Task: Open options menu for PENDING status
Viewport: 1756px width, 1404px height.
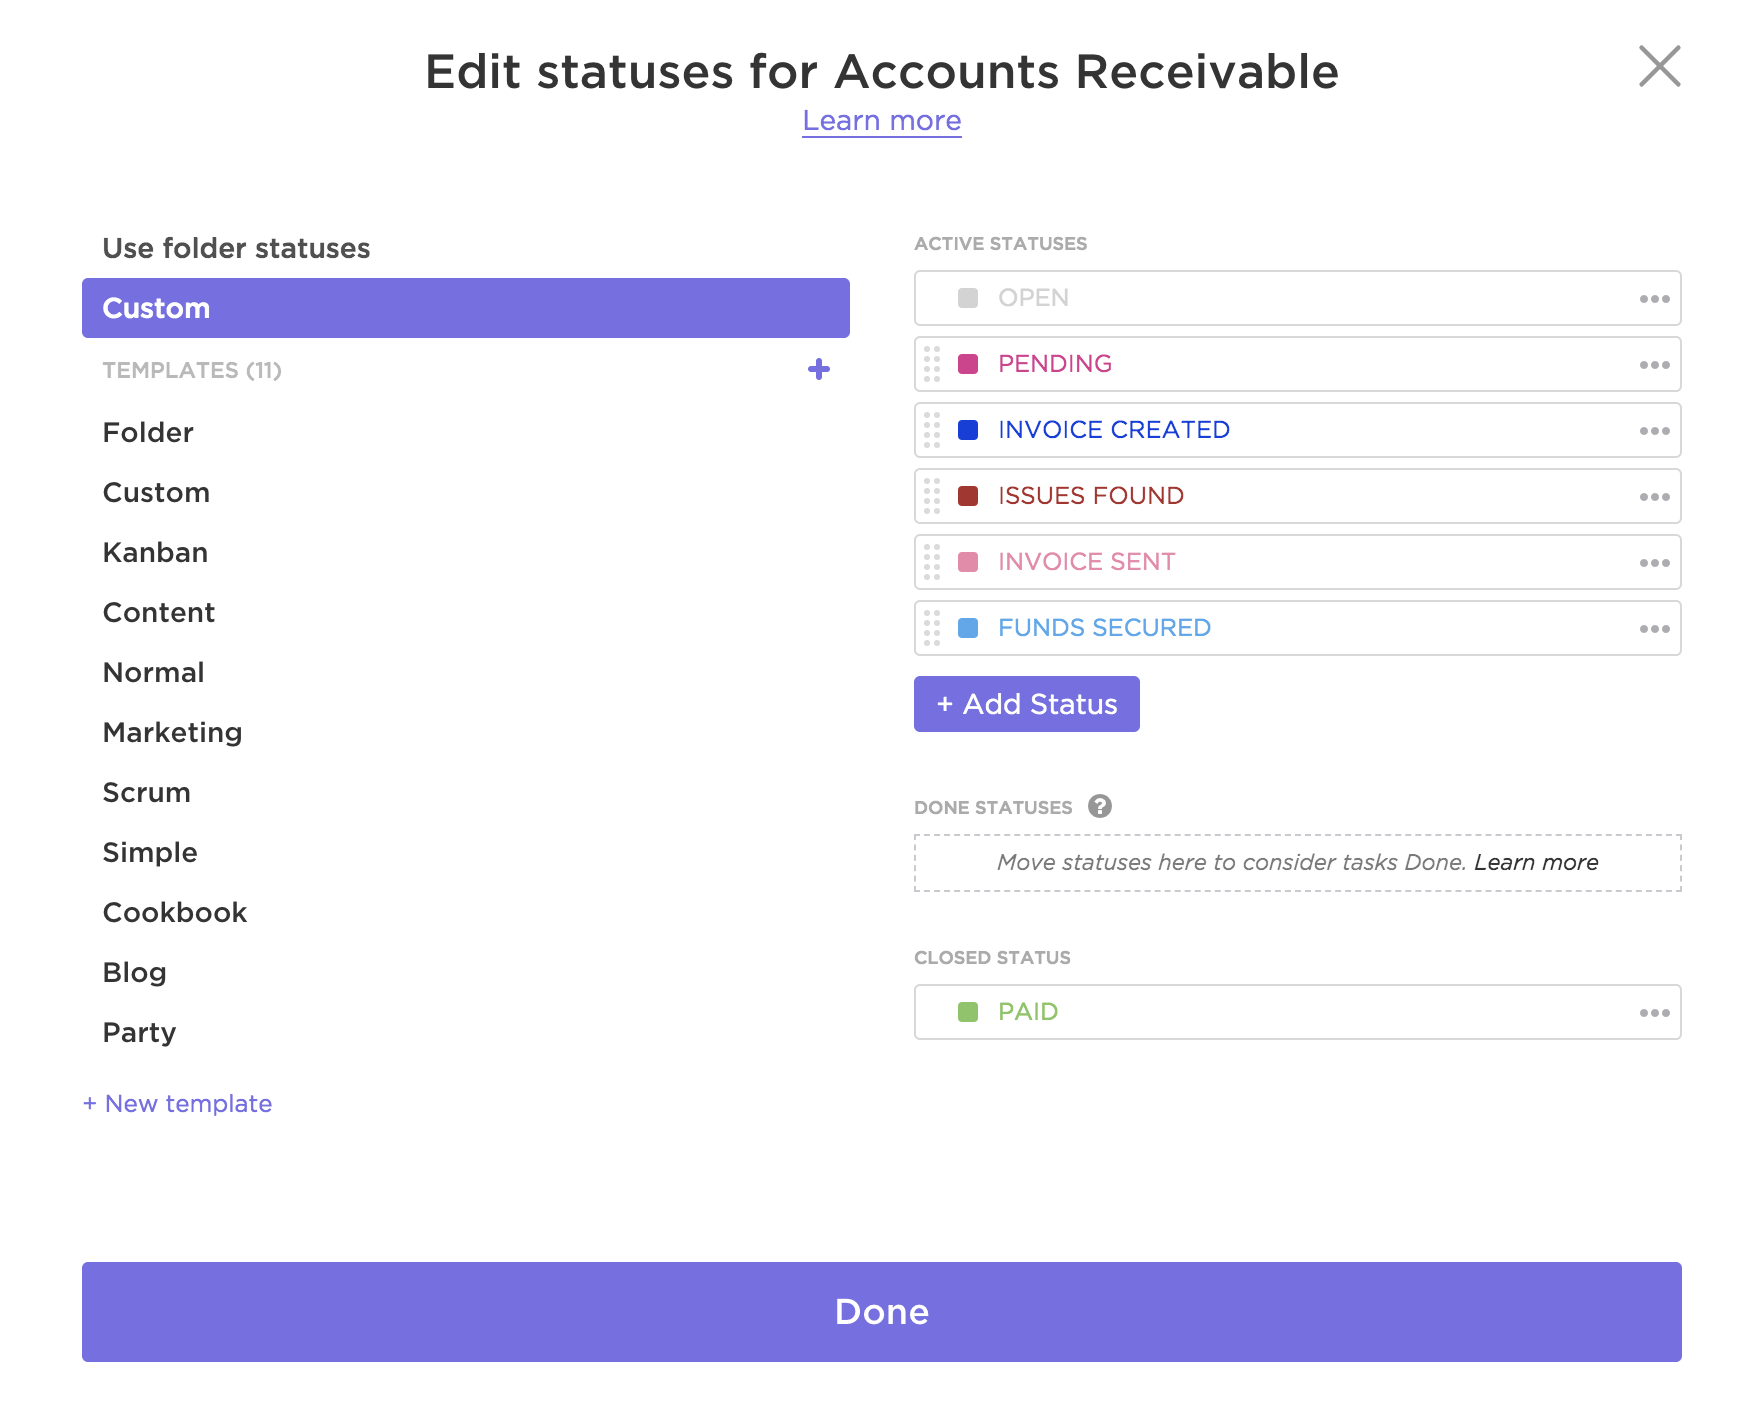Action: pyautogui.click(x=1654, y=365)
